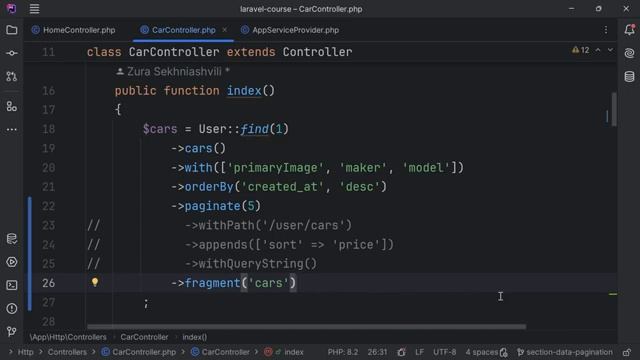Viewport: 640px width, 360px height.
Task: Click the lightbulb quick-fix icon on line 26
Action: 95,282
